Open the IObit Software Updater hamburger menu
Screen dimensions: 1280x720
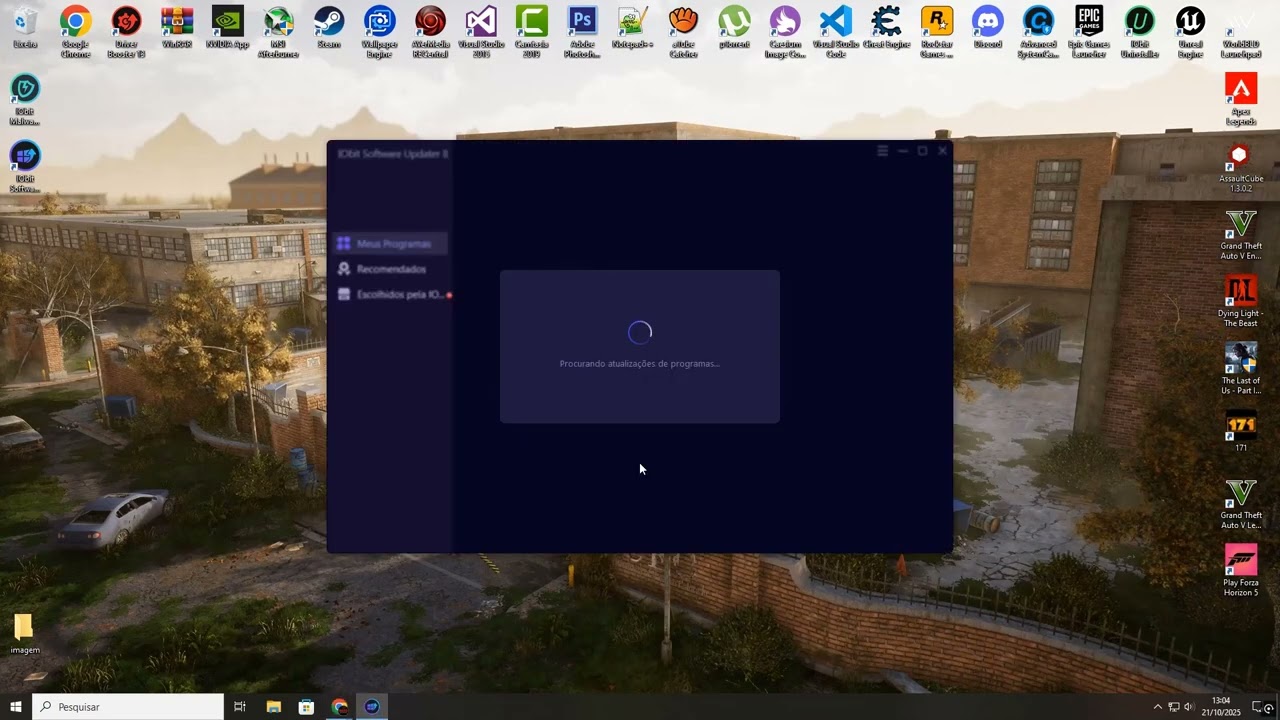pos(882,151)
